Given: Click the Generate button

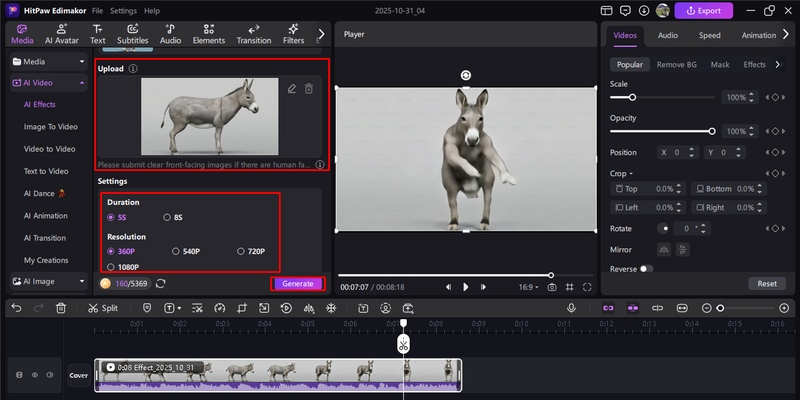Looking at the screenshot, I should tap(297, 284).
